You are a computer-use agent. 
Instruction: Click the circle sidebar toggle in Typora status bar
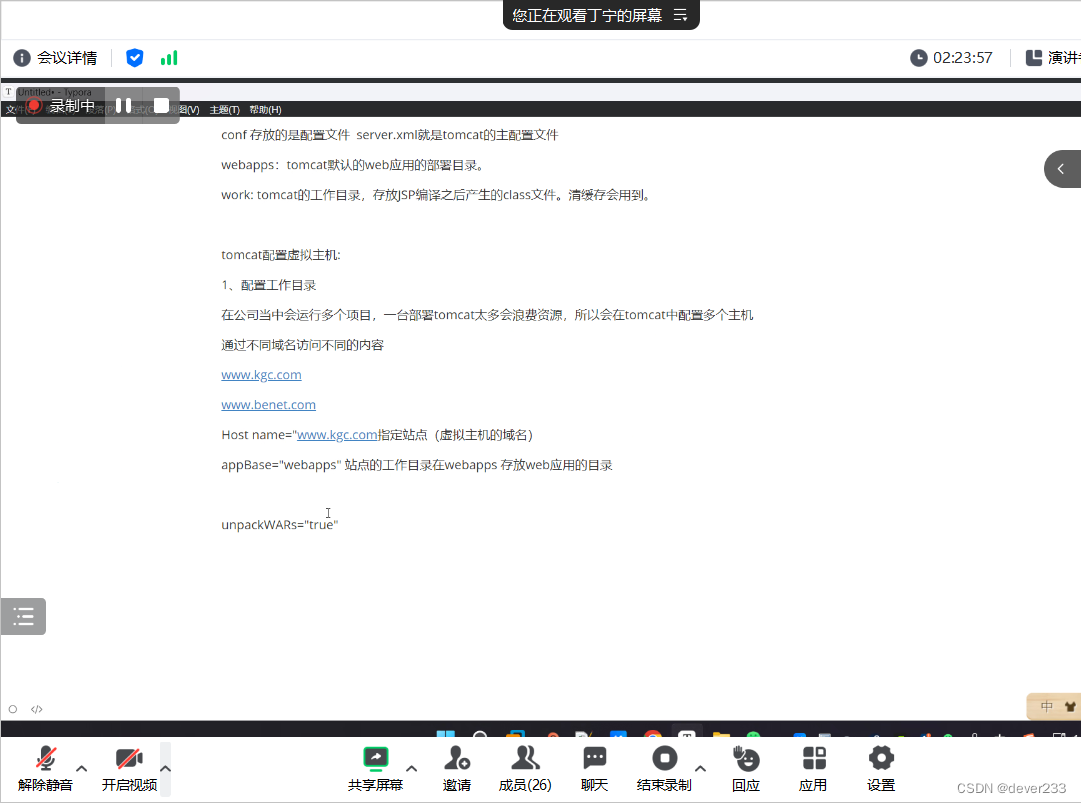pos(12,709)
